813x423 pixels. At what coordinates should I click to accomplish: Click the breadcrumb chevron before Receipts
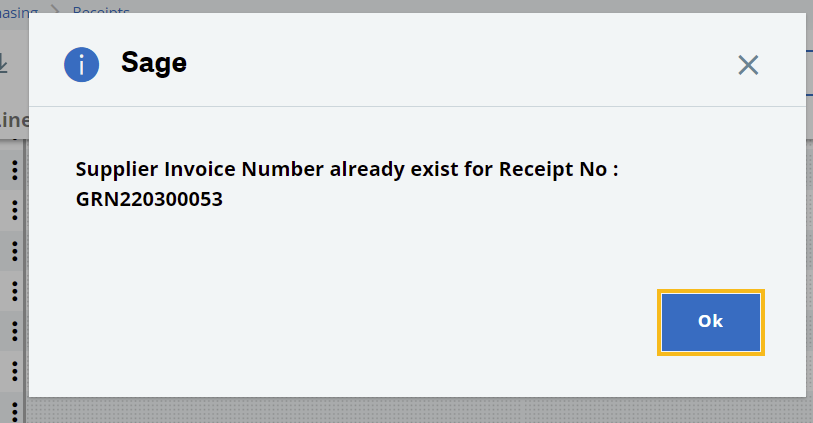pyautogui.click(x=55, y=10)
